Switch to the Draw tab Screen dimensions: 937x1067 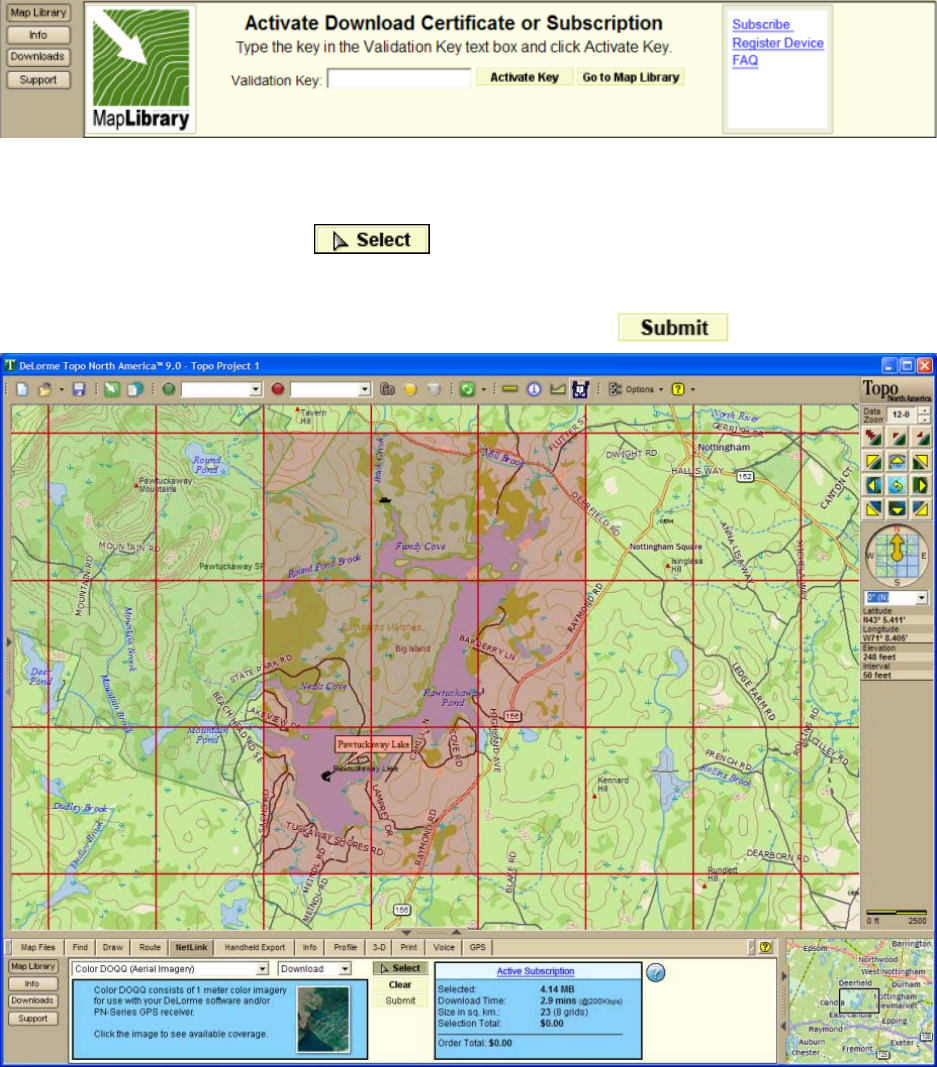pyautogui.click(x=113, y=947)
